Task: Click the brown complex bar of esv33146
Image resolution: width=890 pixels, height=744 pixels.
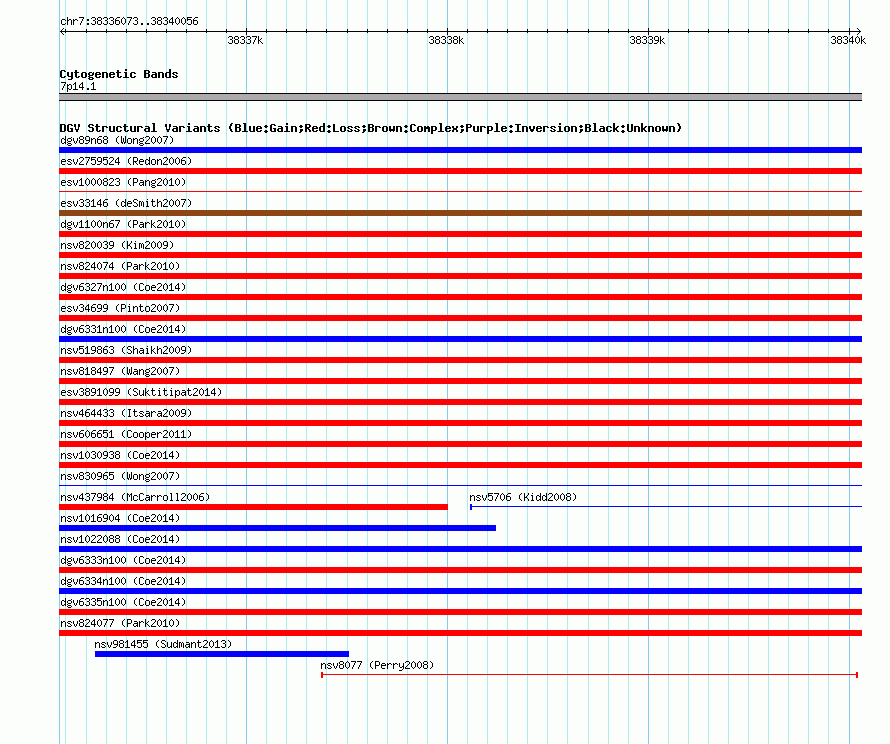Action: click(460, 213)
